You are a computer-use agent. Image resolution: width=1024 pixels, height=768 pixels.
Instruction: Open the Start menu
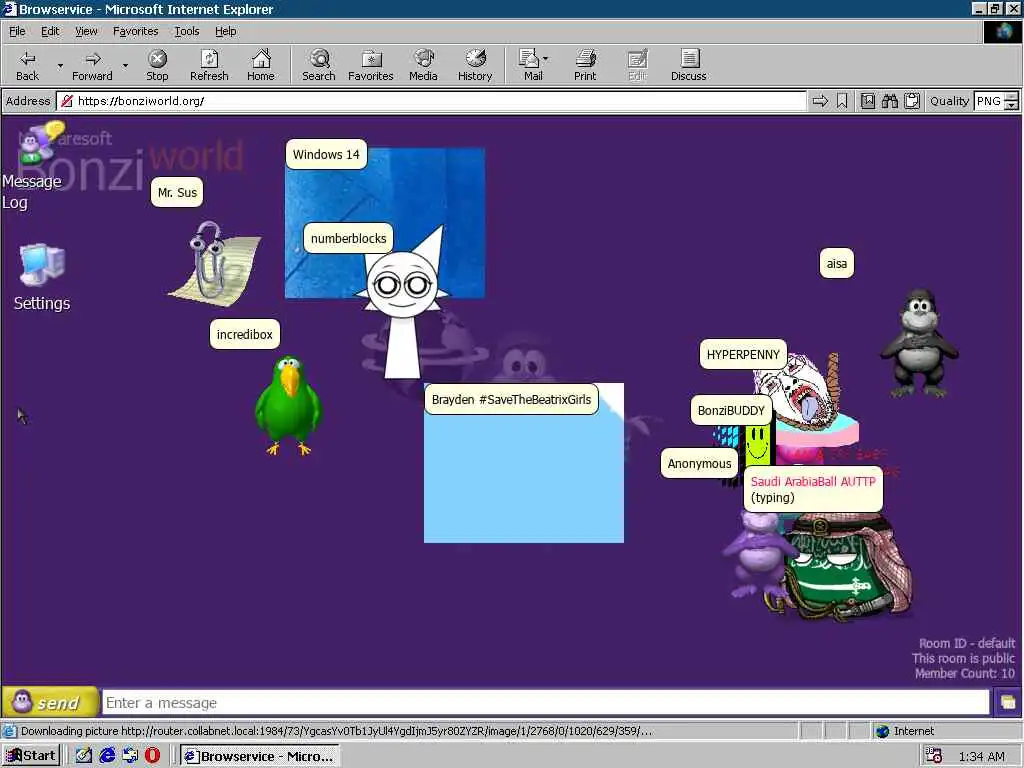tap(31, 756)
